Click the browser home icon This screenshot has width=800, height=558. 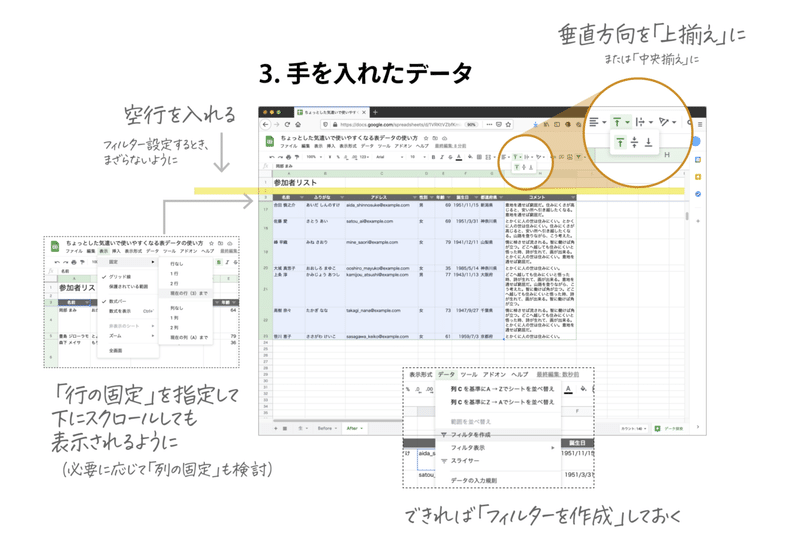298,124
